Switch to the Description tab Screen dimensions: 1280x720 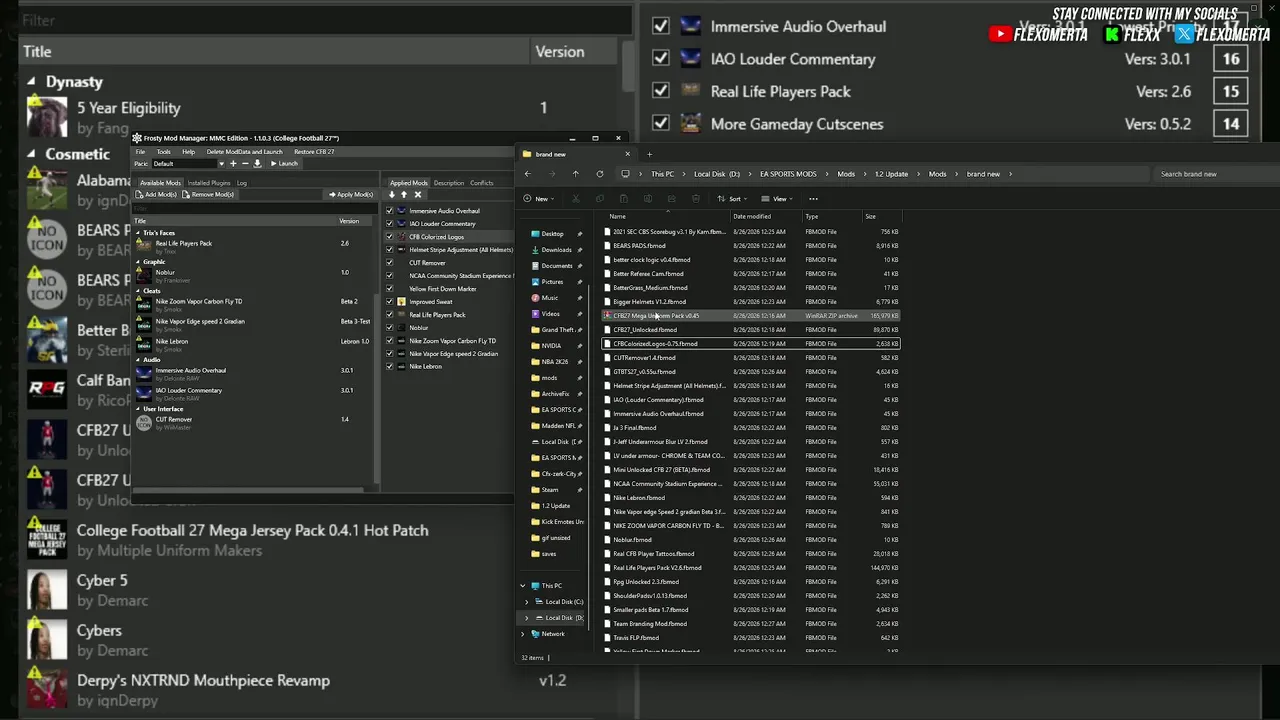448,183
